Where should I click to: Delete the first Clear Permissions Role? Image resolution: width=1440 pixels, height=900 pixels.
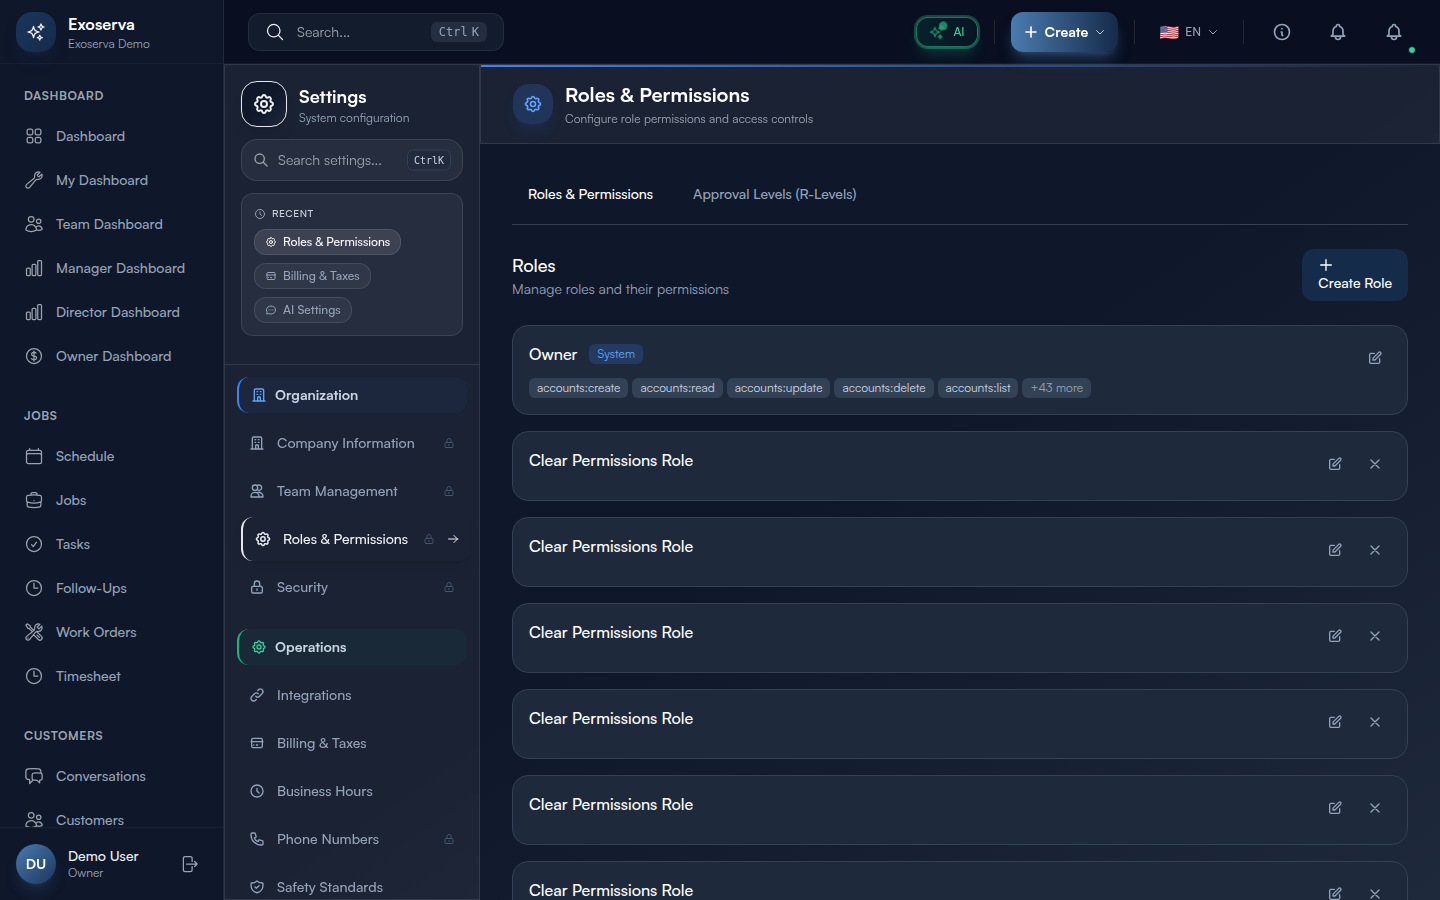coord(1375,464)
